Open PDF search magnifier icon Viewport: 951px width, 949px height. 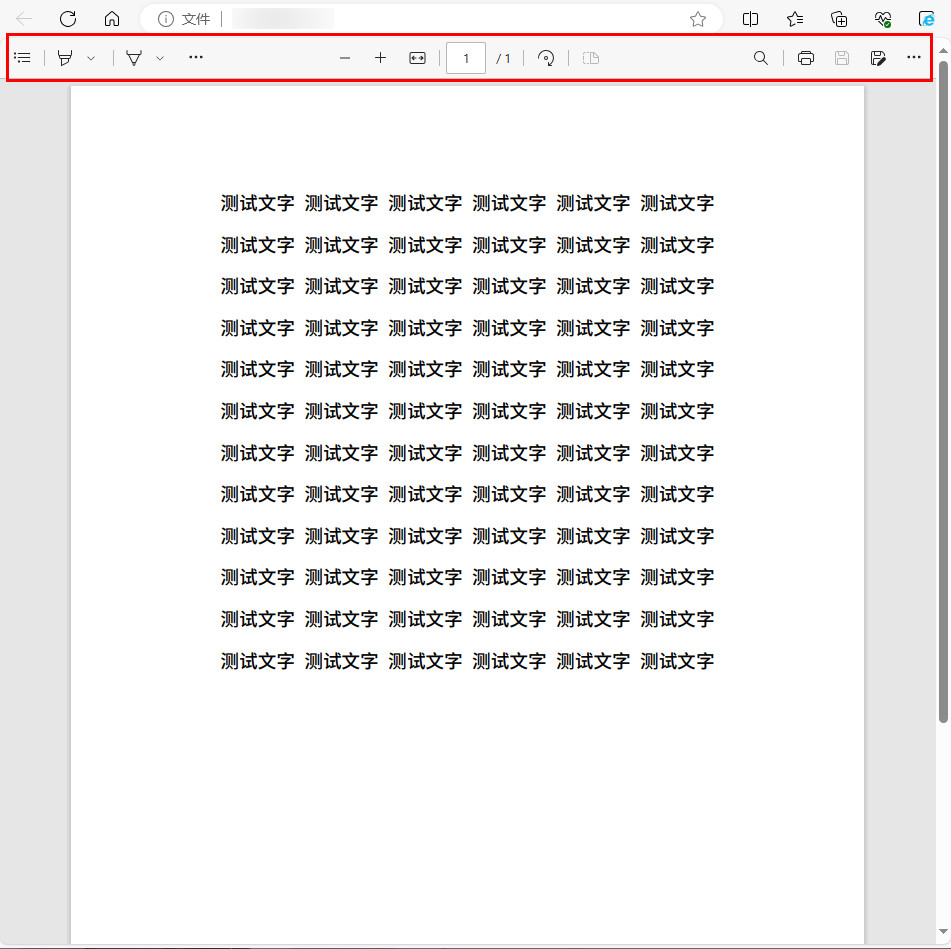(x=761, y=58)
